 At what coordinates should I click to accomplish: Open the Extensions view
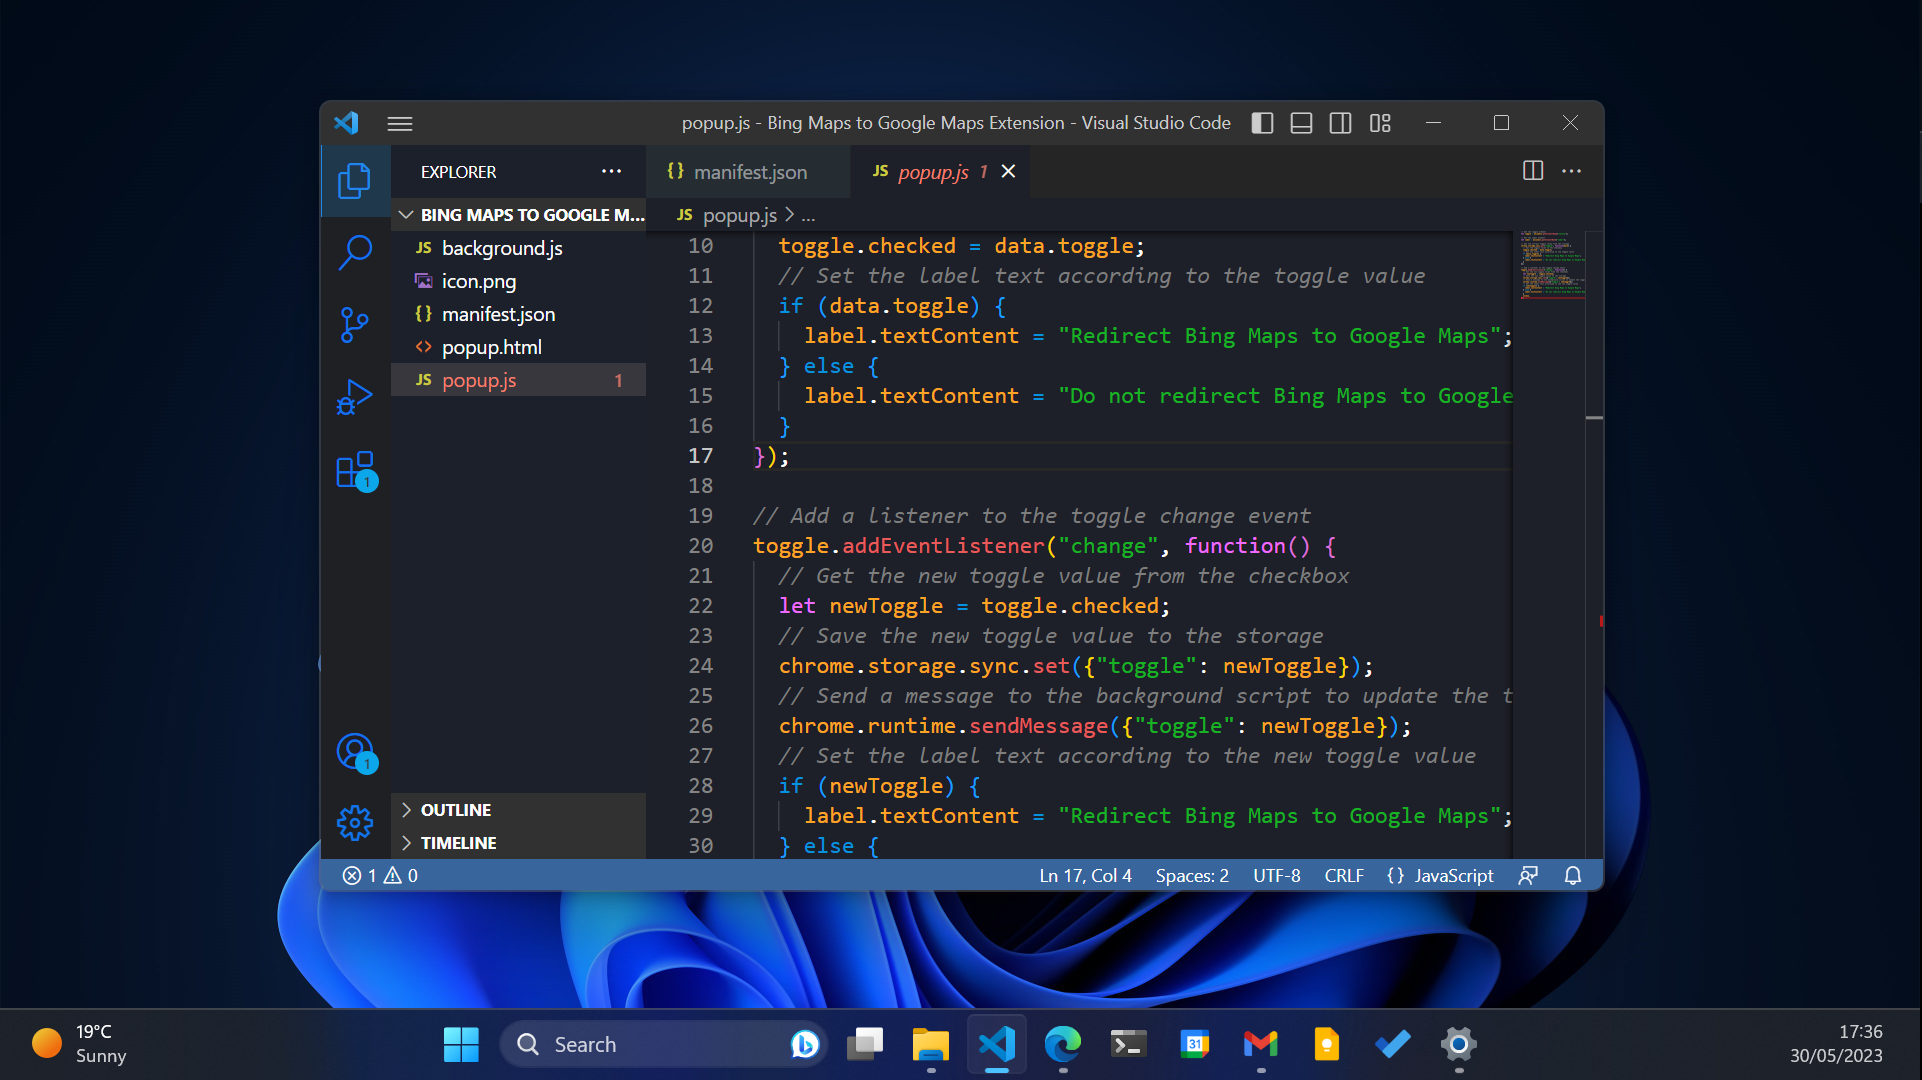pos(355,470)
